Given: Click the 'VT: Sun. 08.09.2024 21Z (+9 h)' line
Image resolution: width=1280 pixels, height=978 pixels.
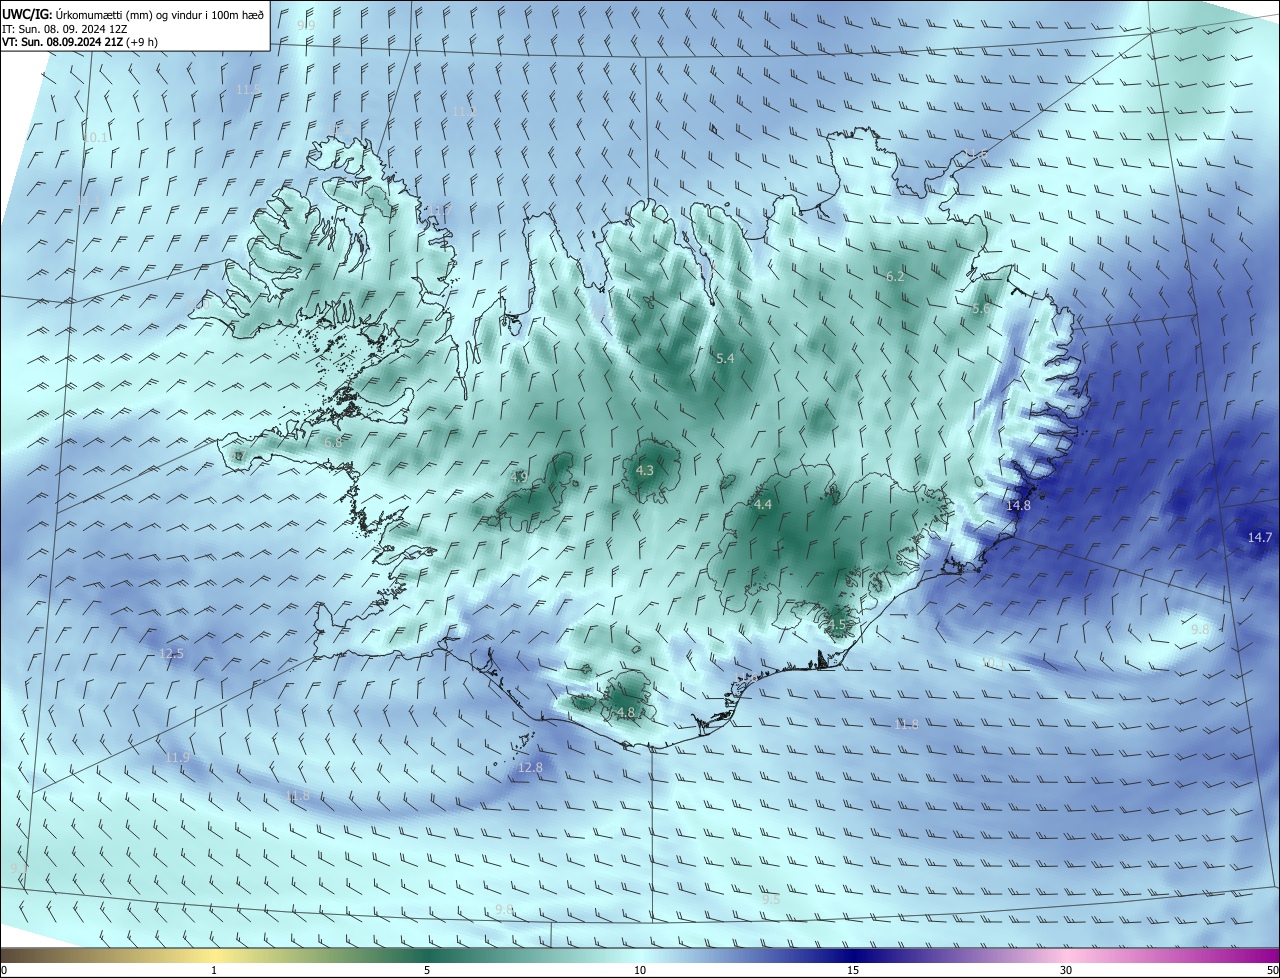Looking at the screenshot, I should point(80,42).
